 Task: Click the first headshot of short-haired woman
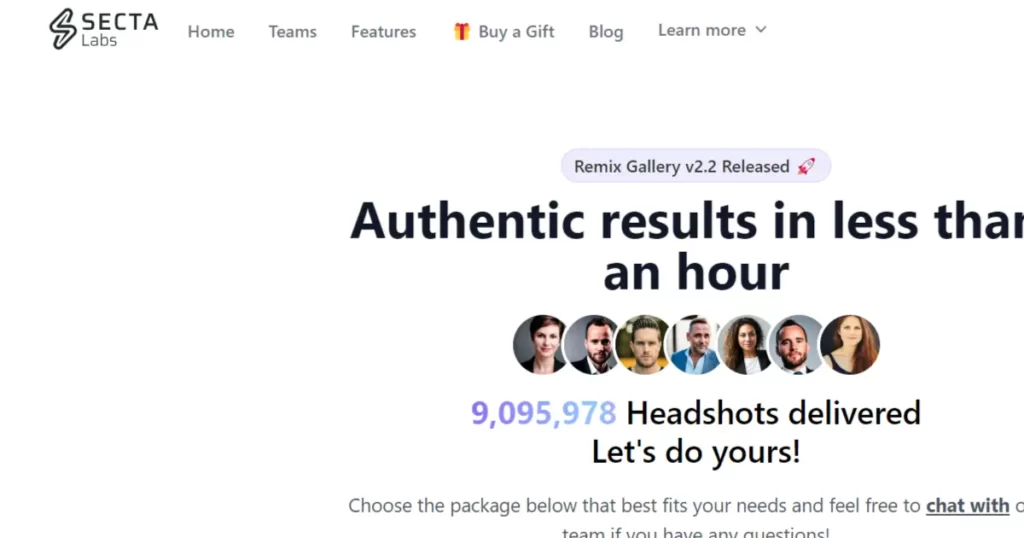point(541,345)
